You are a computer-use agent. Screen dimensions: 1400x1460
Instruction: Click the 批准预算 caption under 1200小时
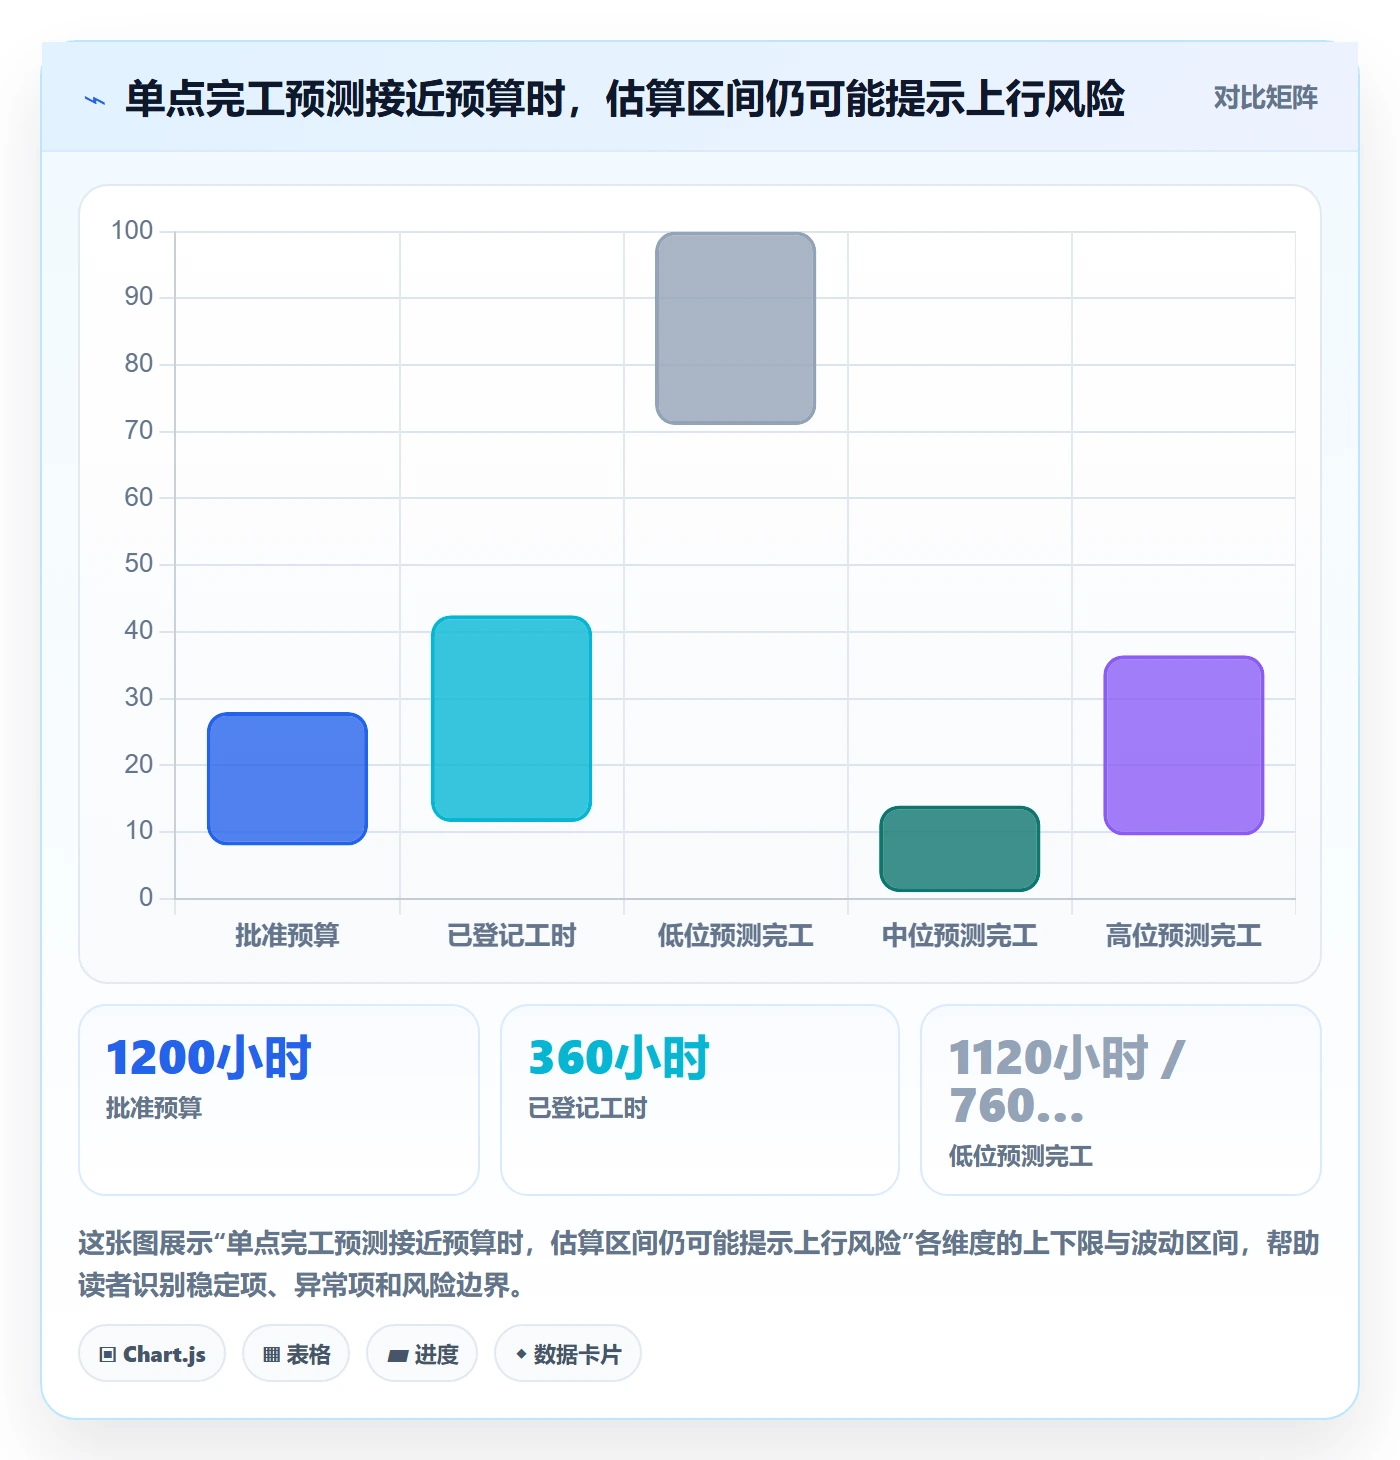(x=154, y=1108)
